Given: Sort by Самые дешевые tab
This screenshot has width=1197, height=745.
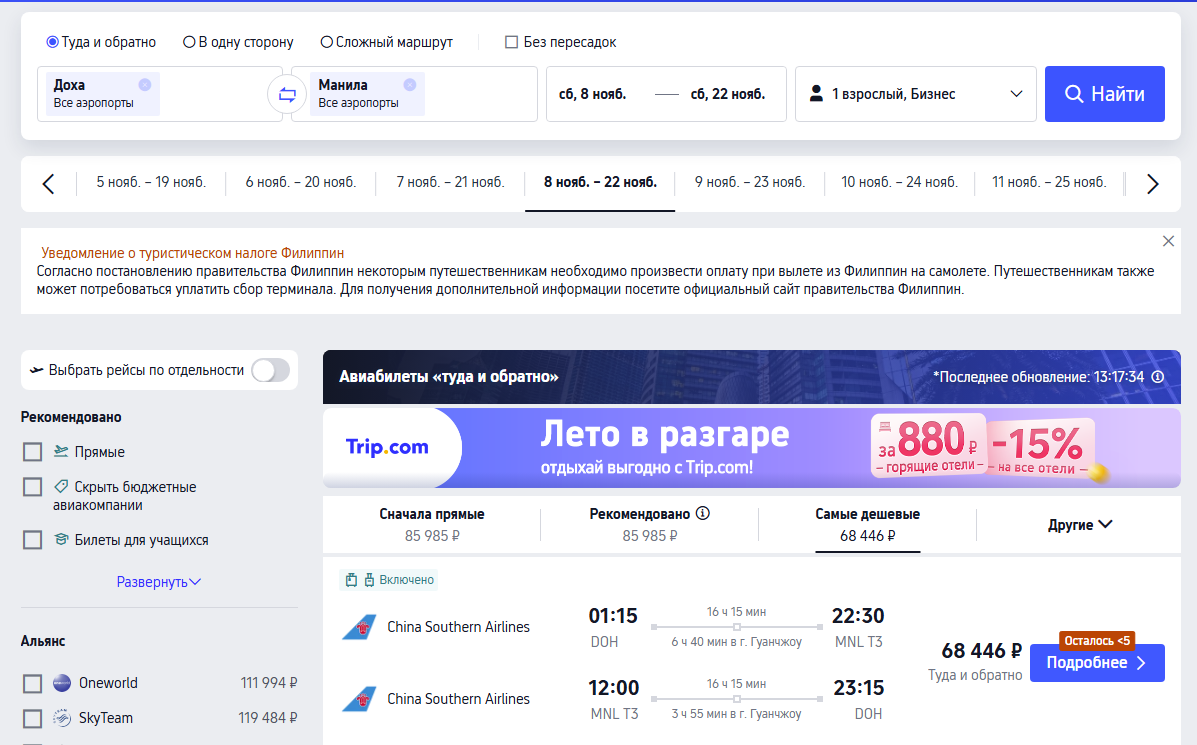Looking at the screenshot, I should pos(867,524).
